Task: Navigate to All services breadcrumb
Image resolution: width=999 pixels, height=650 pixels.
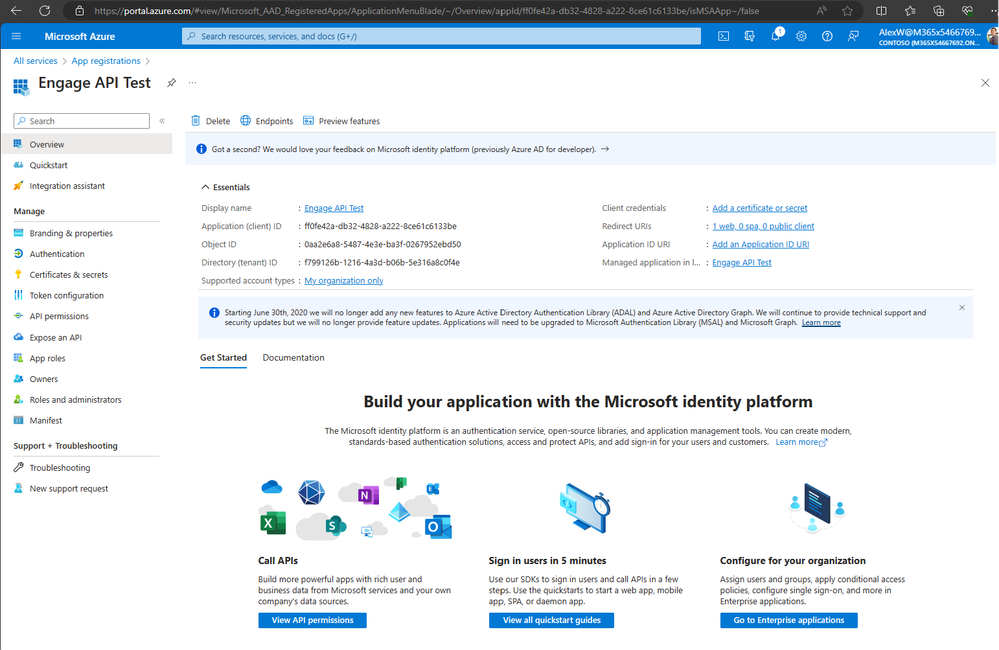Action: click(x=36, y=61)
